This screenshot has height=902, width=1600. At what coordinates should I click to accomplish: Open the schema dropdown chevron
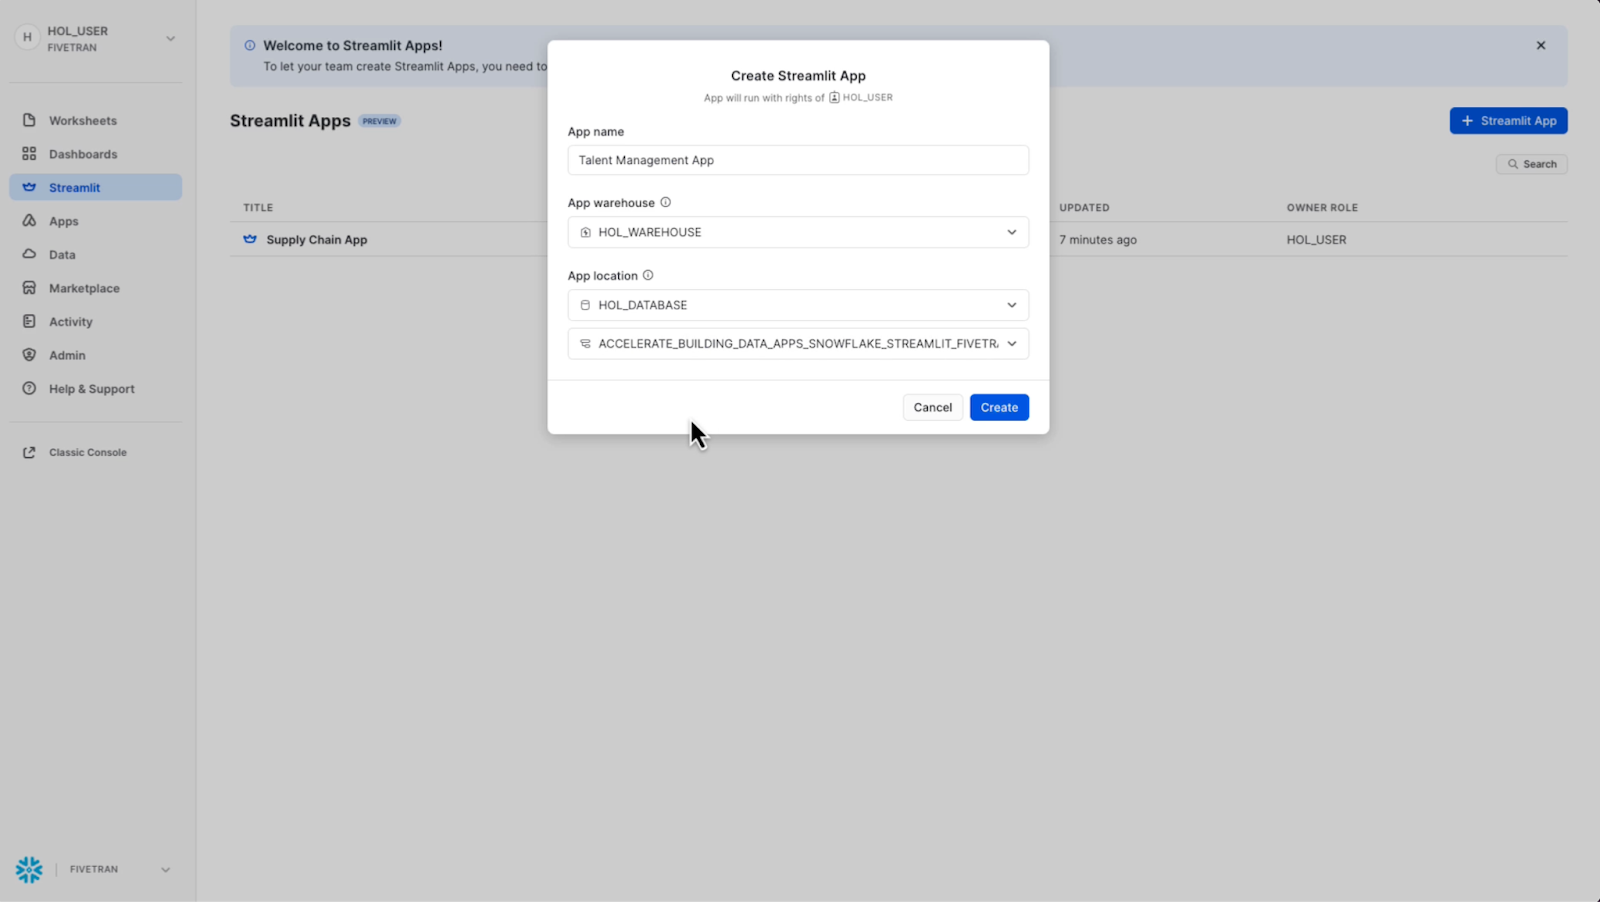point(1012,343)
